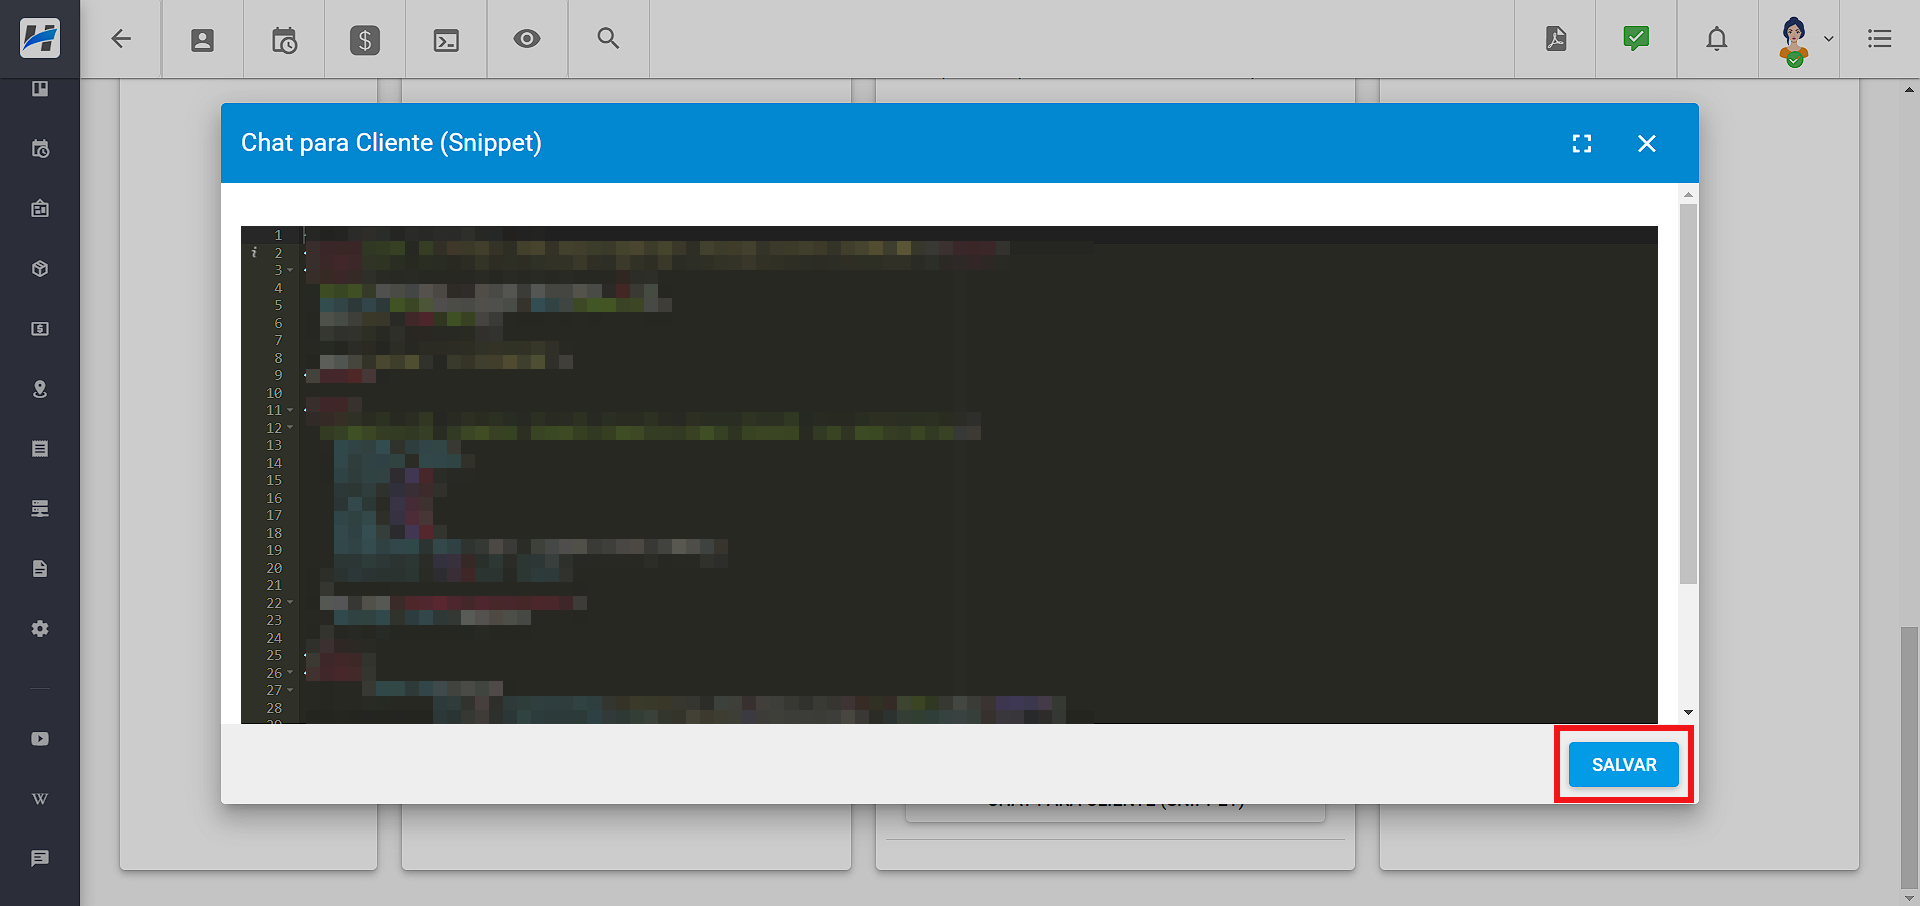
Task: Open the PDF document icon
Action: 1556,39
